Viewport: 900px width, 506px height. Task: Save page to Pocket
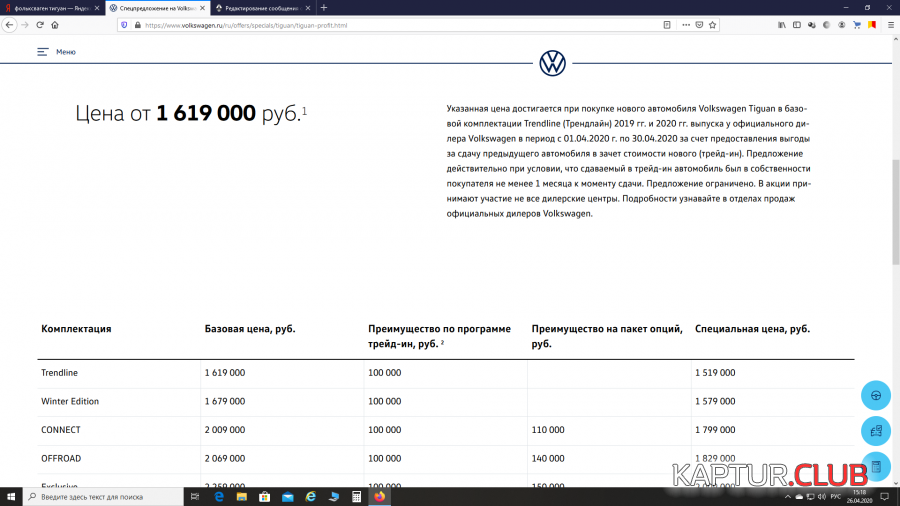699,25
